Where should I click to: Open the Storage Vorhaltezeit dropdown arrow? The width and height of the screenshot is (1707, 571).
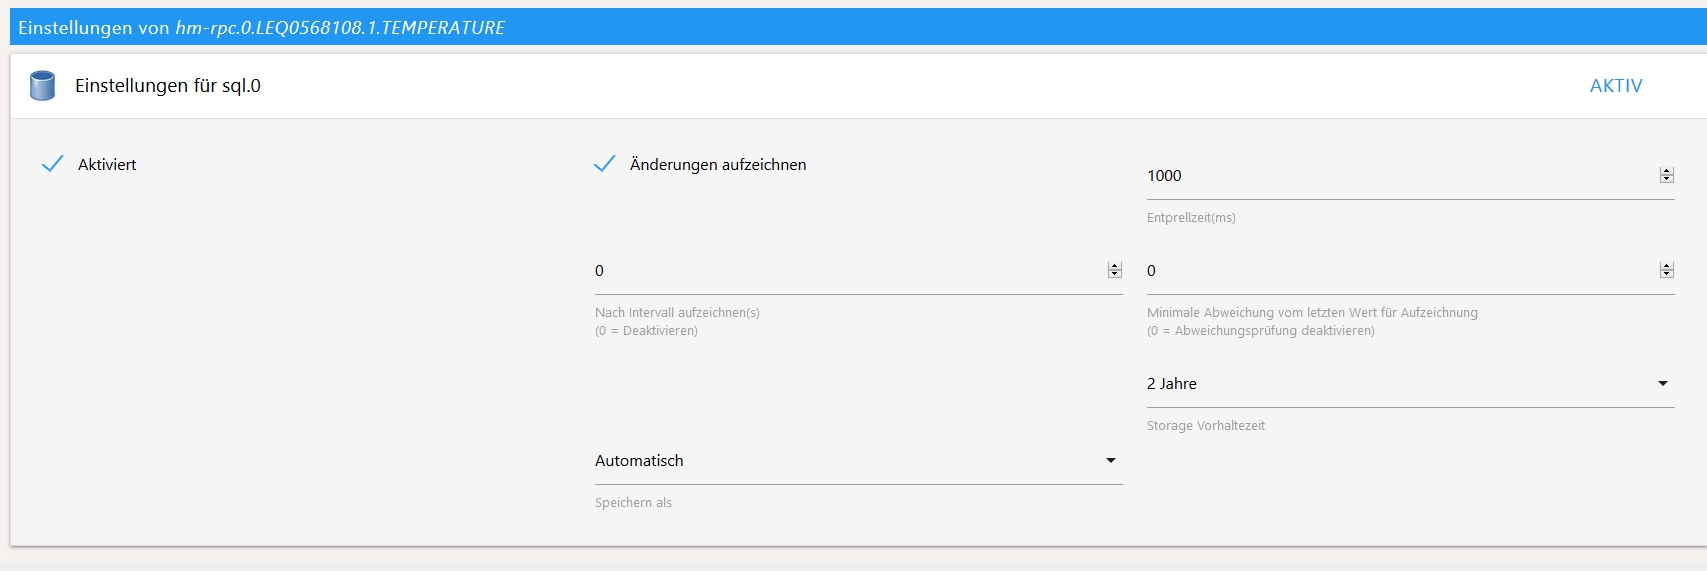click(1662, 384)
